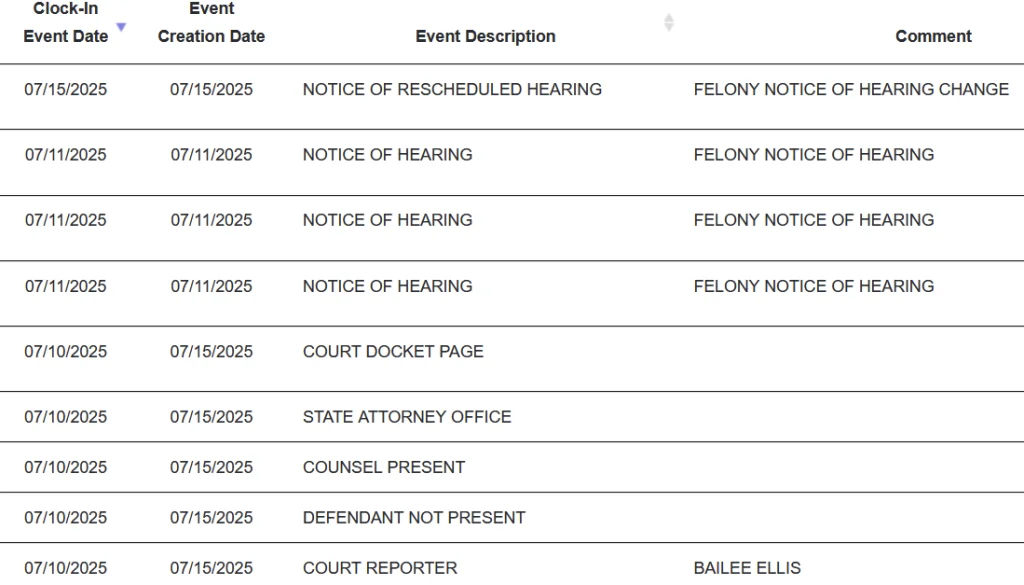Open the COURT DOCKET PAGE entry

[393, 351]
